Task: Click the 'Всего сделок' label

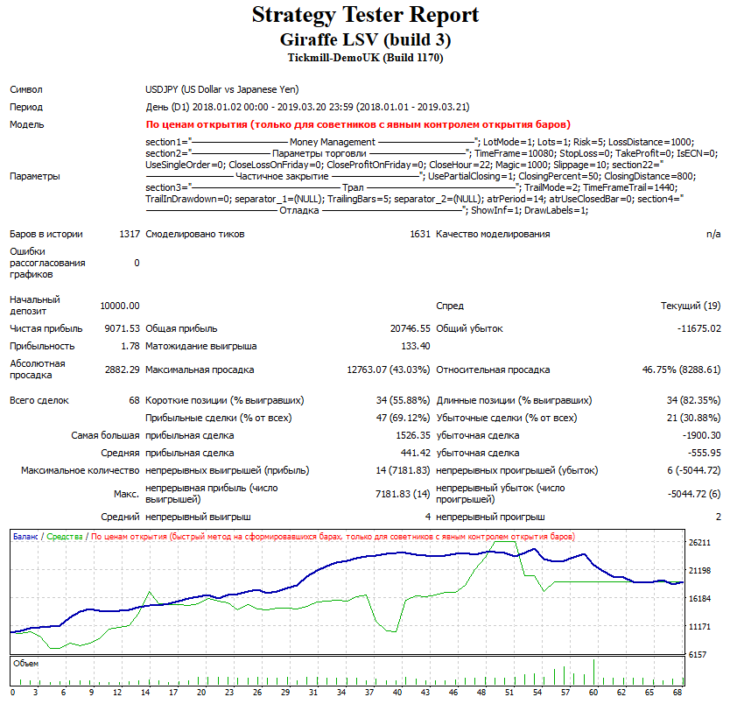Action: pos(39,400)
